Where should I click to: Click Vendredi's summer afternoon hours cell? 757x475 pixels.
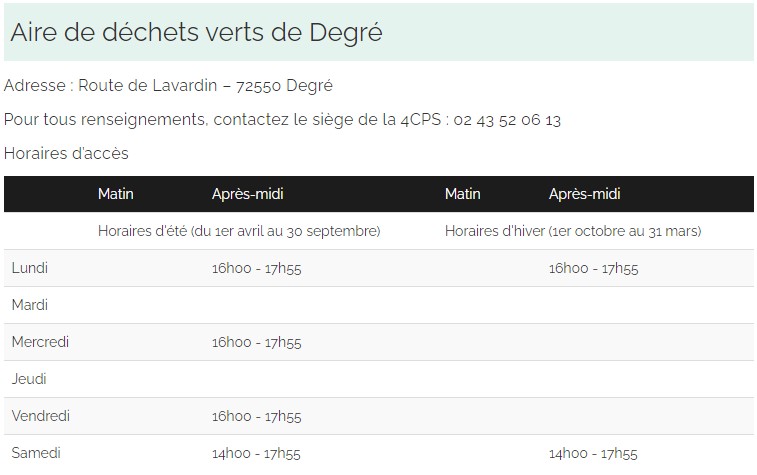click(256, 416)
